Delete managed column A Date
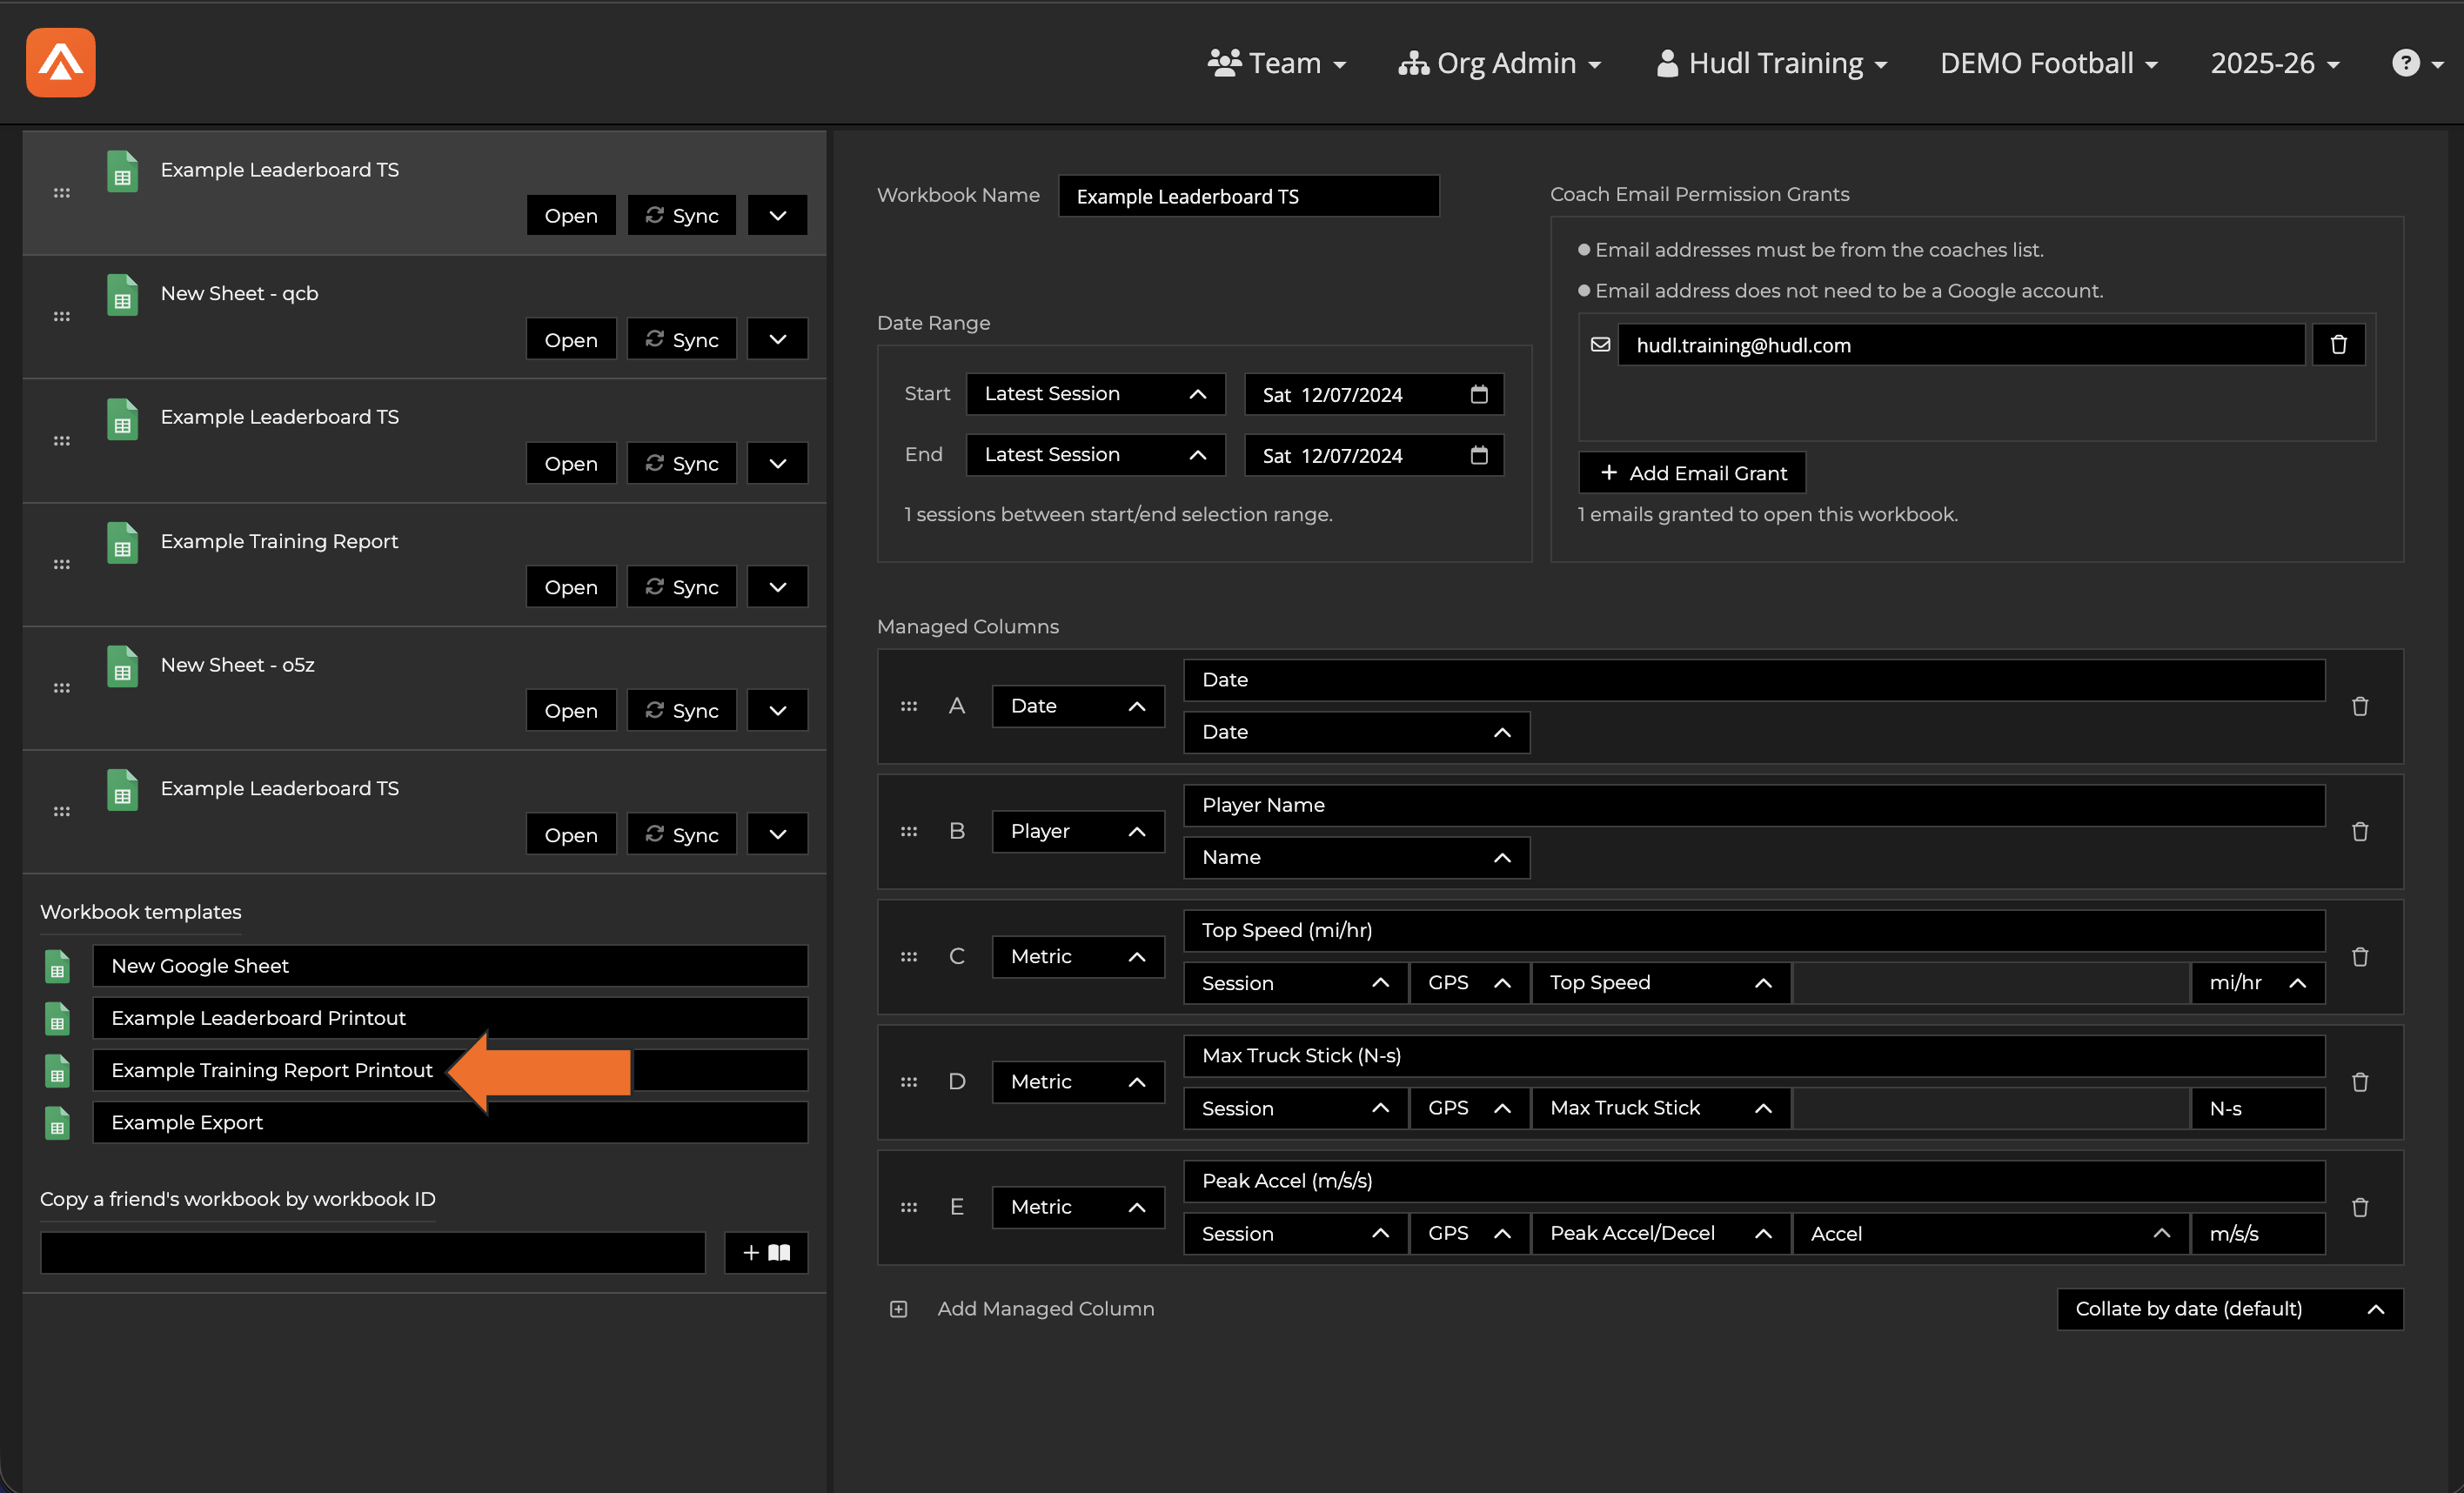2464x1493 pixels. pyautogui.click(x=2360, y=706)
